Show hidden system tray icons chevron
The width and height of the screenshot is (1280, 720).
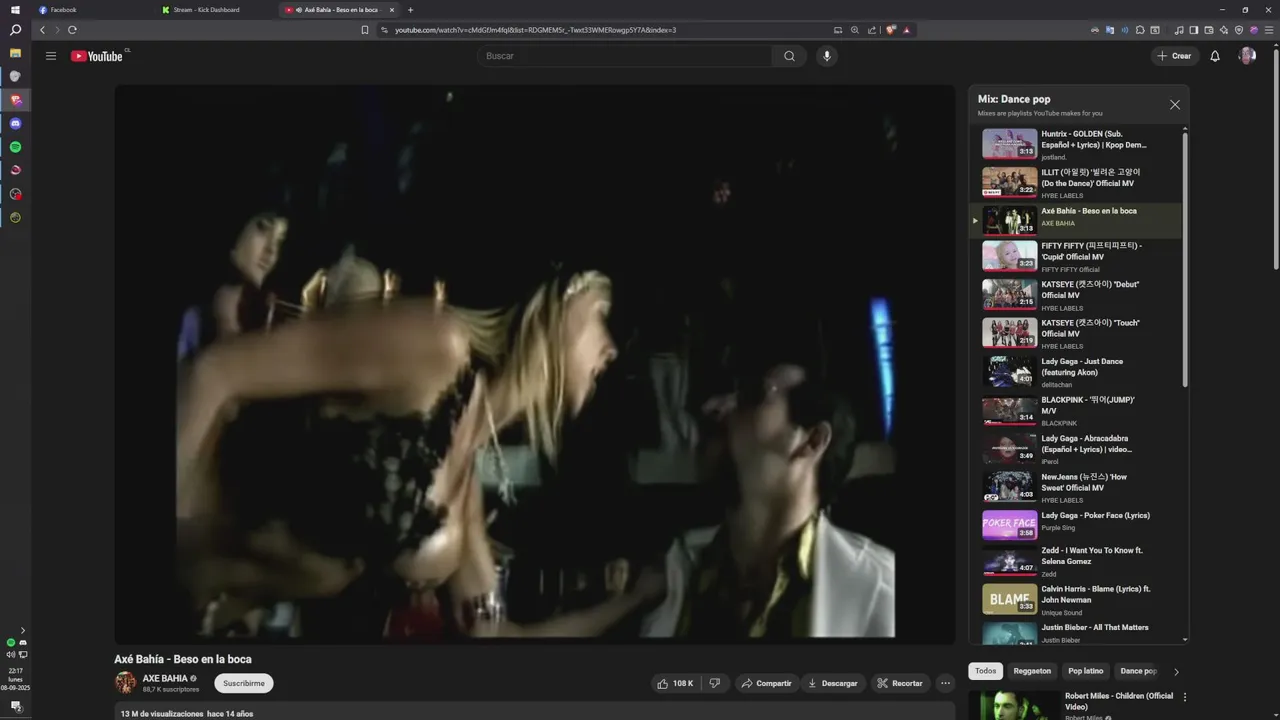tap(23, 630)
